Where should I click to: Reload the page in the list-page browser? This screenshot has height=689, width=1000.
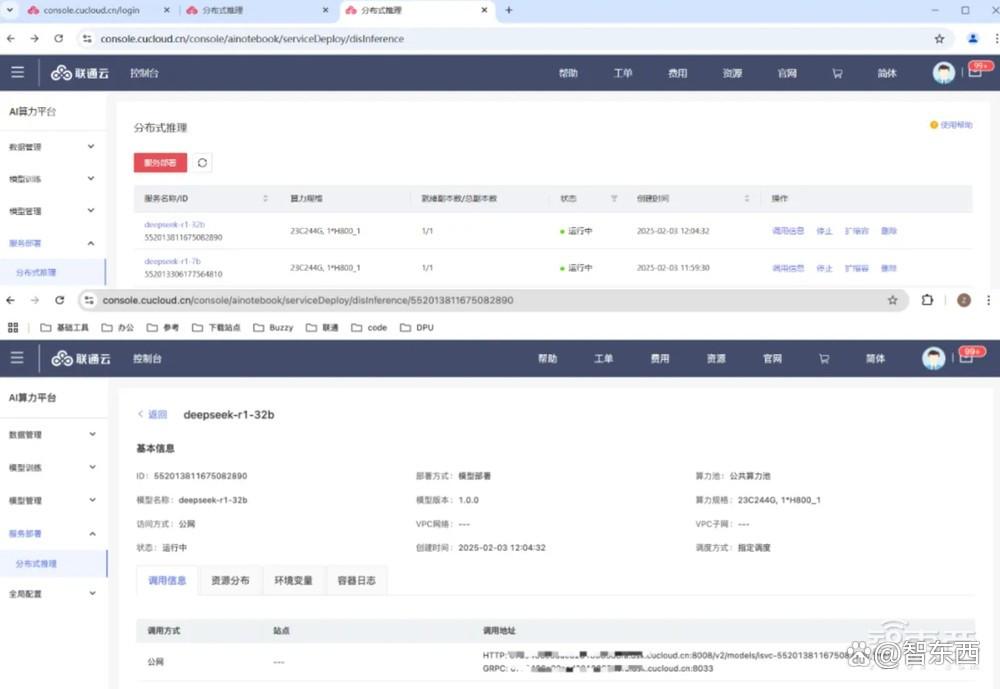pos(59,38)
